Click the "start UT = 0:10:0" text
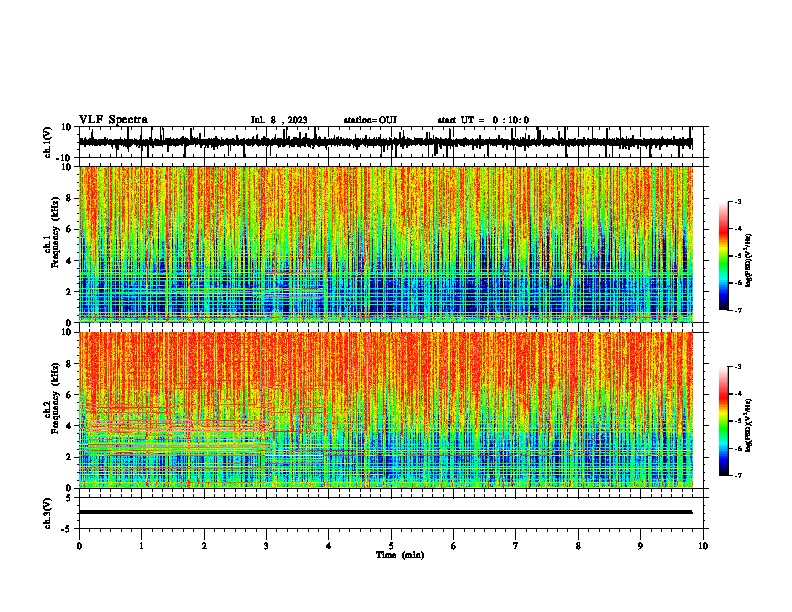 483,120
